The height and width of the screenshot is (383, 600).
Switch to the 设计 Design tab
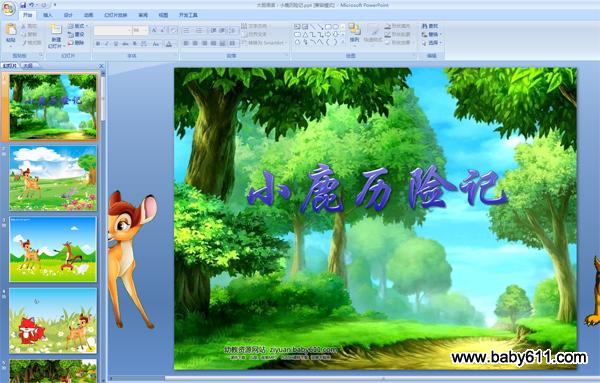tap(68, 15)
